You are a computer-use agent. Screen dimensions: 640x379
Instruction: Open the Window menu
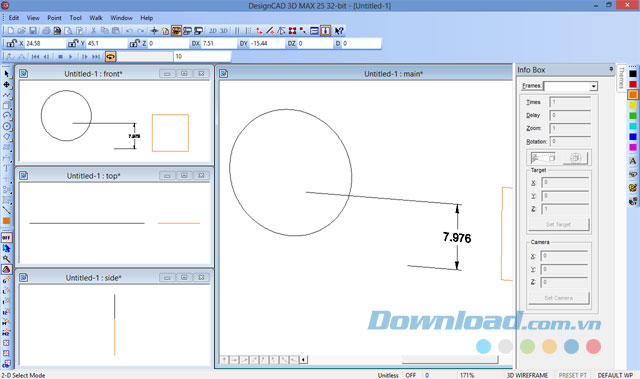point(122,18)
